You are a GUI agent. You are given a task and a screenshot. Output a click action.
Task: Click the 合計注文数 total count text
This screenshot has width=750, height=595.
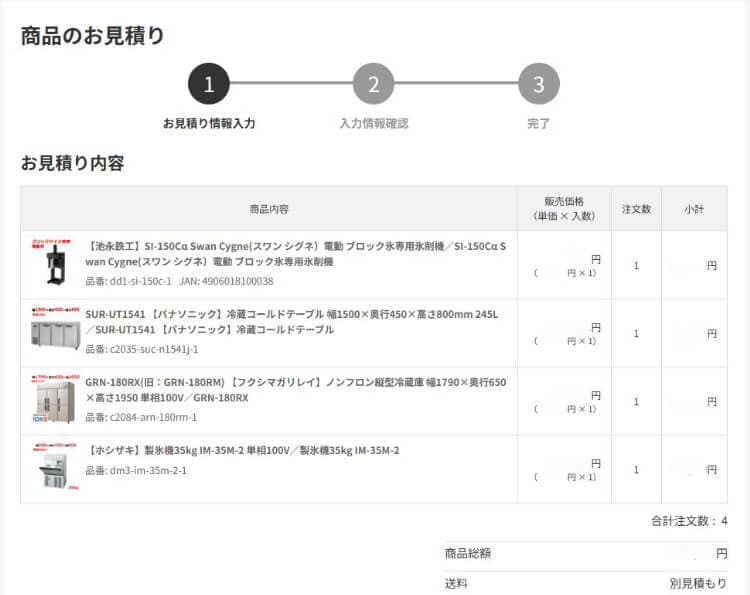click(689, 521)
